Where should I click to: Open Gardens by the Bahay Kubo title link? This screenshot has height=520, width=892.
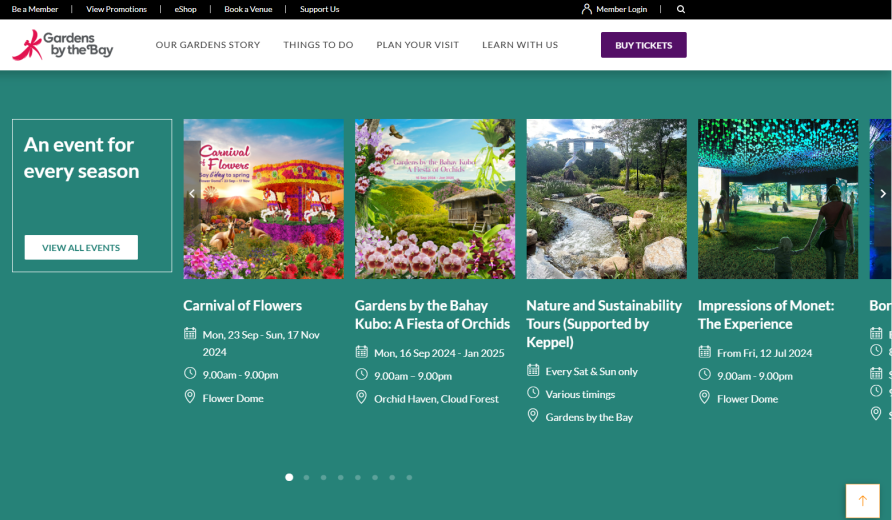[x=432, y=315]
